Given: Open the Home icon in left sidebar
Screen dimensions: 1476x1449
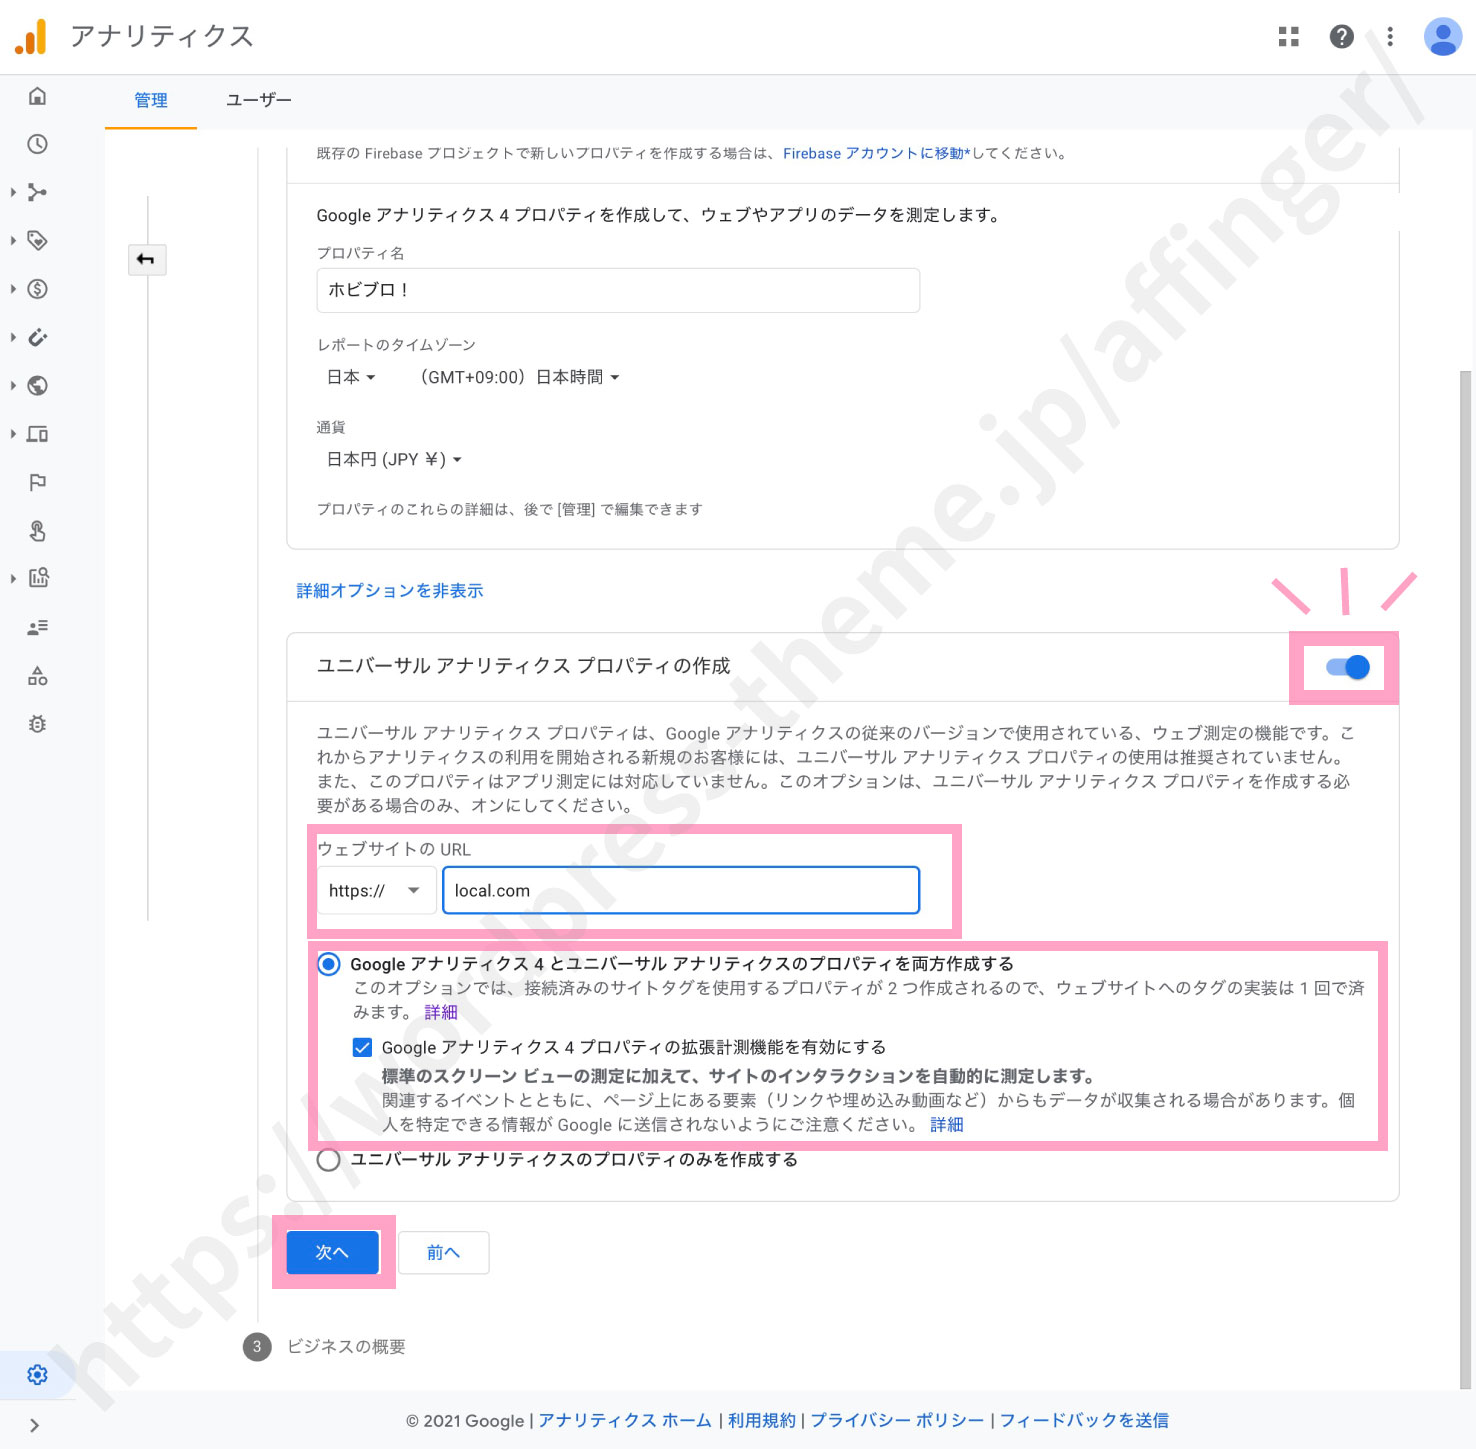Looking at the screenshot, I should (x=37, y=96).
